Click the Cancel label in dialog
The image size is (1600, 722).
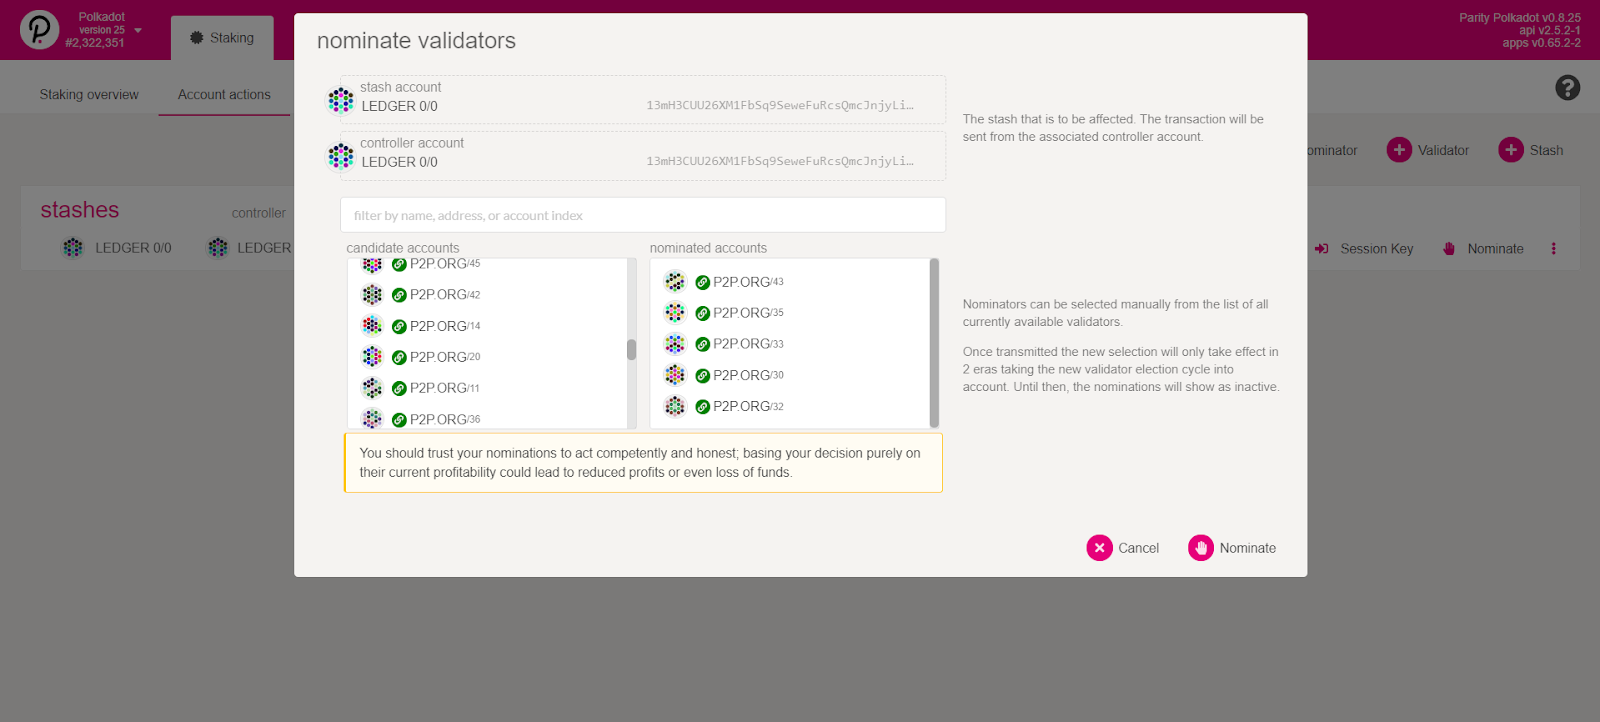pyautogui.click(x=1138, y=548)
